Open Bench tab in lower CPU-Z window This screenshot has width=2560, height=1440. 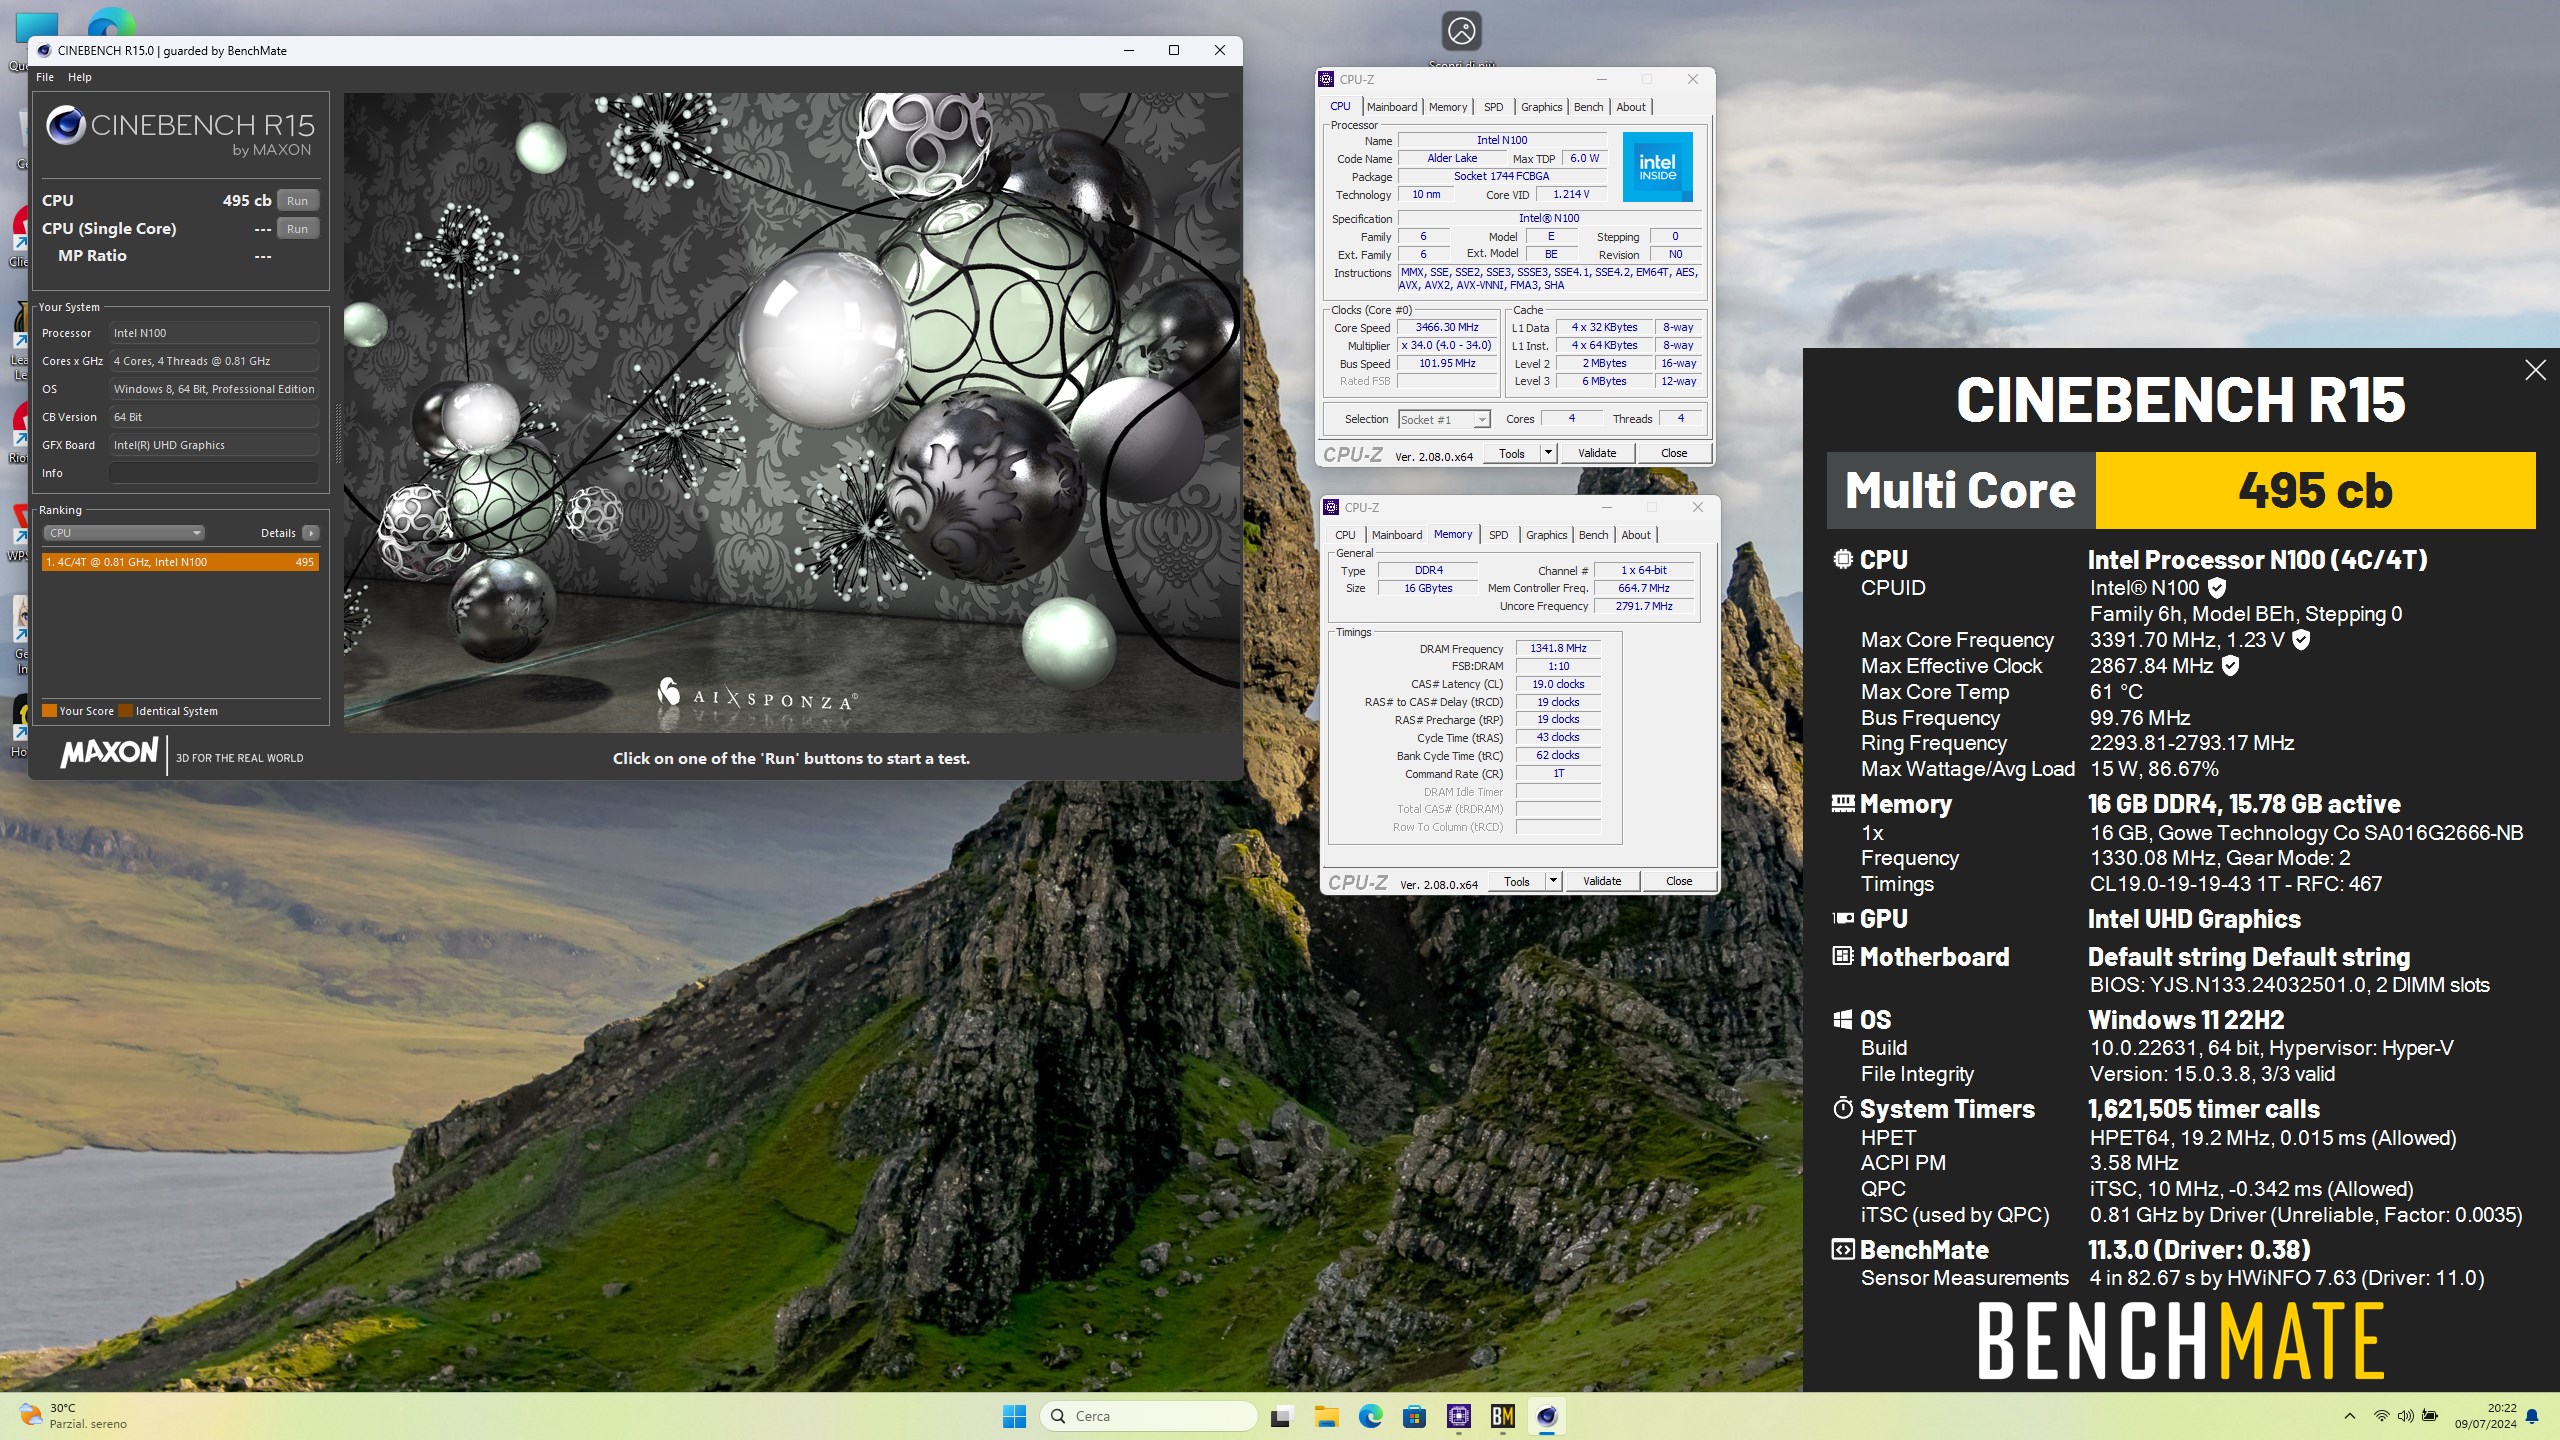click(1593, 535)
